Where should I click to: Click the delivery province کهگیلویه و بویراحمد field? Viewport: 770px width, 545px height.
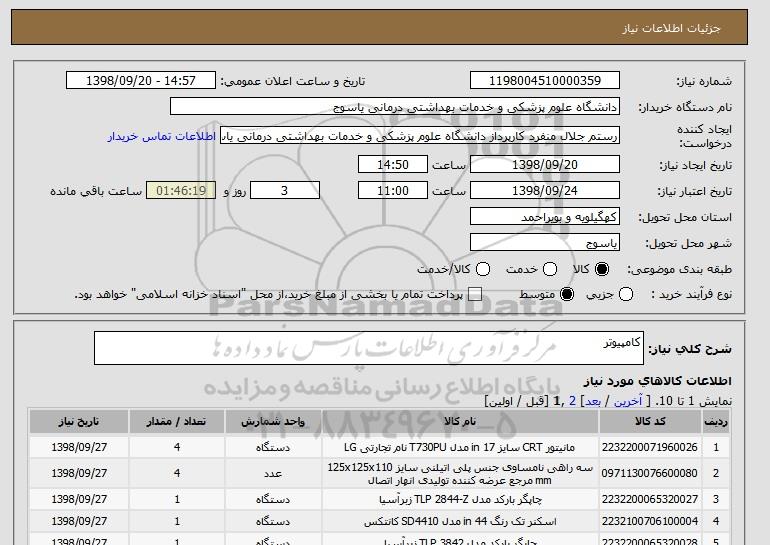pyautogui.click(x=545, y=217)
